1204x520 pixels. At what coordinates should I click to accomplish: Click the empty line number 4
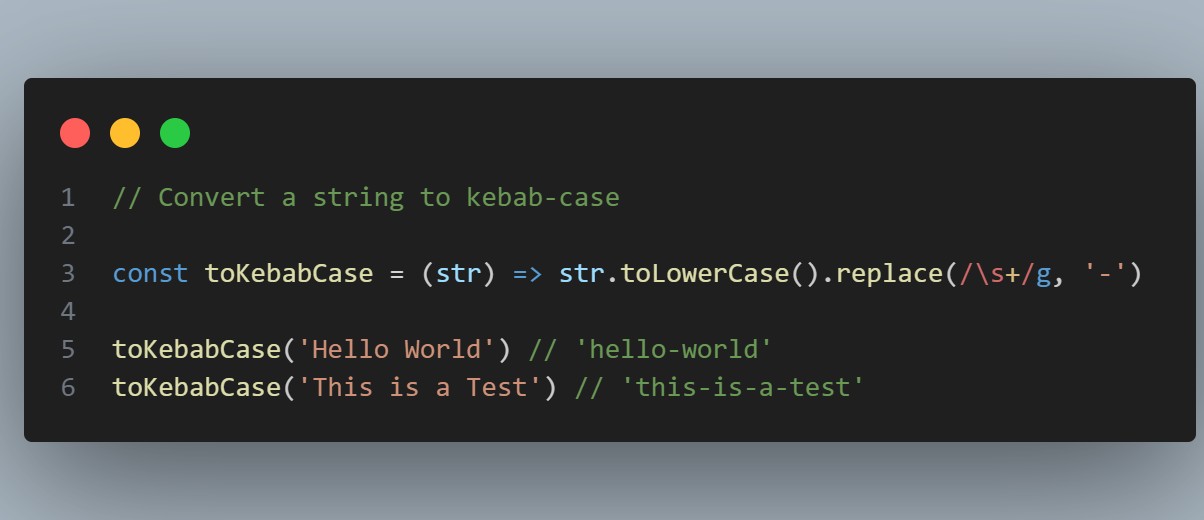click(x=68, y=312)
